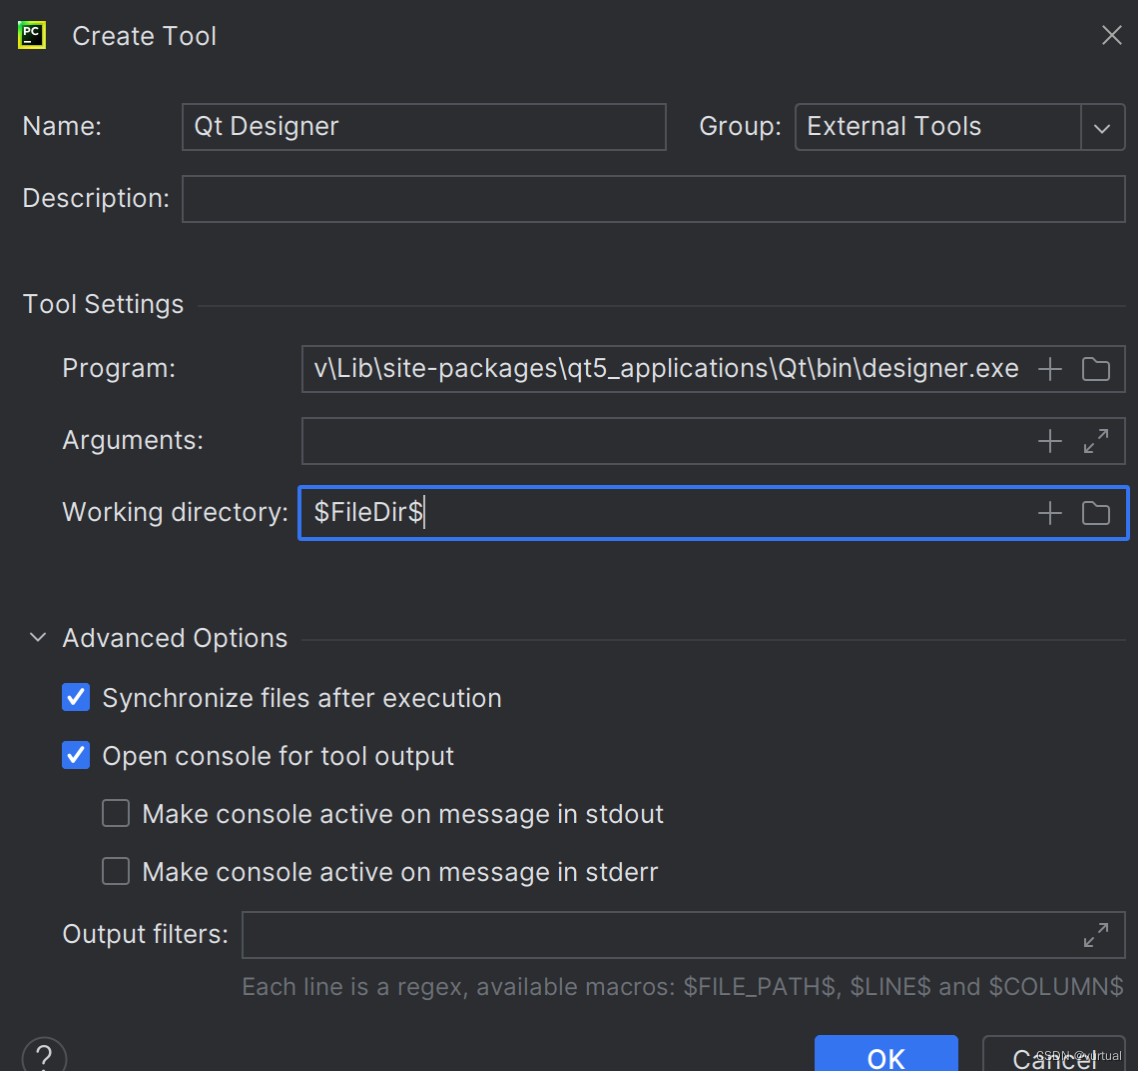1138x1071 pixels.
Task: Click the Cancel button
Action: 1054,1054
